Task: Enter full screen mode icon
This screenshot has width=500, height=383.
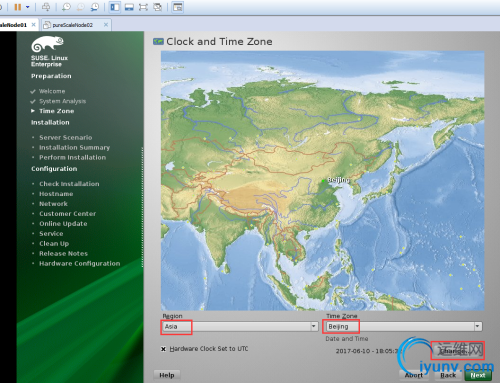Action: pyautogui.click(x=143, y=7)
